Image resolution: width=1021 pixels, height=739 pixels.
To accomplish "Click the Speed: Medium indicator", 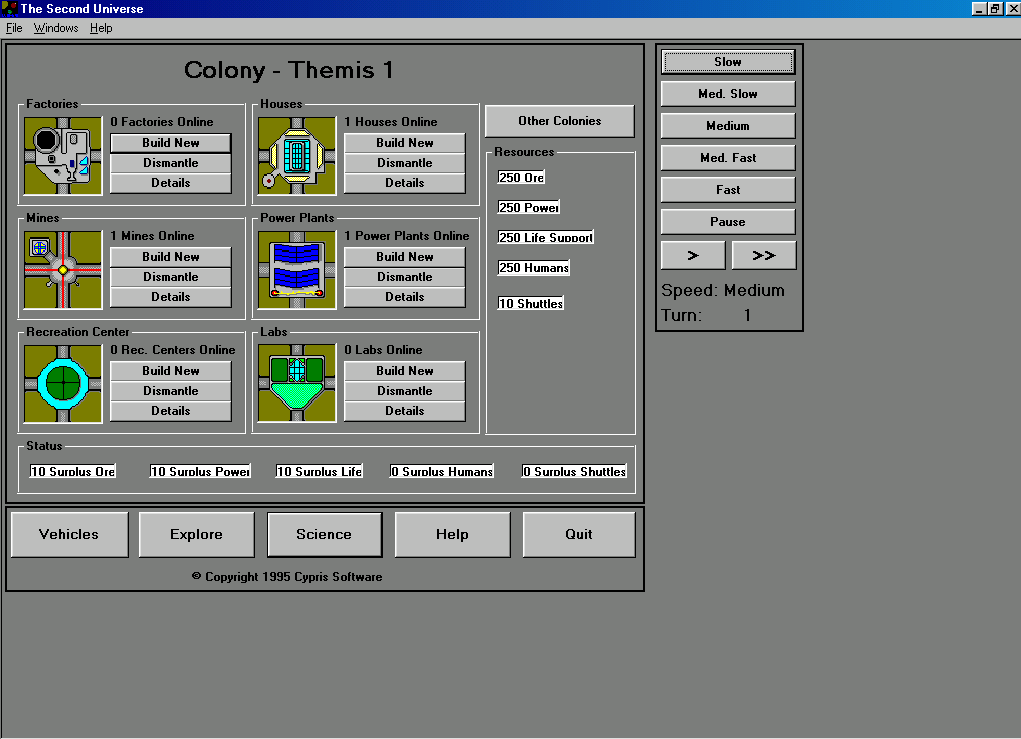I will click(723, 290).
